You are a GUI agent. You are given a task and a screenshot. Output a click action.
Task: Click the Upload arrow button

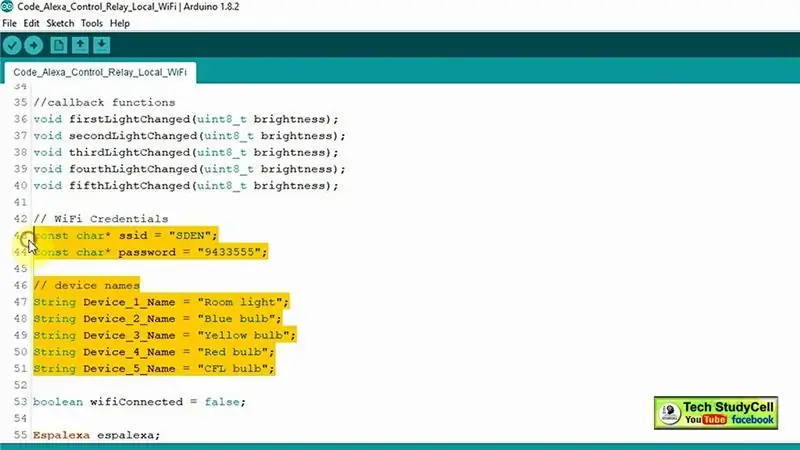(x=34, y=45)
